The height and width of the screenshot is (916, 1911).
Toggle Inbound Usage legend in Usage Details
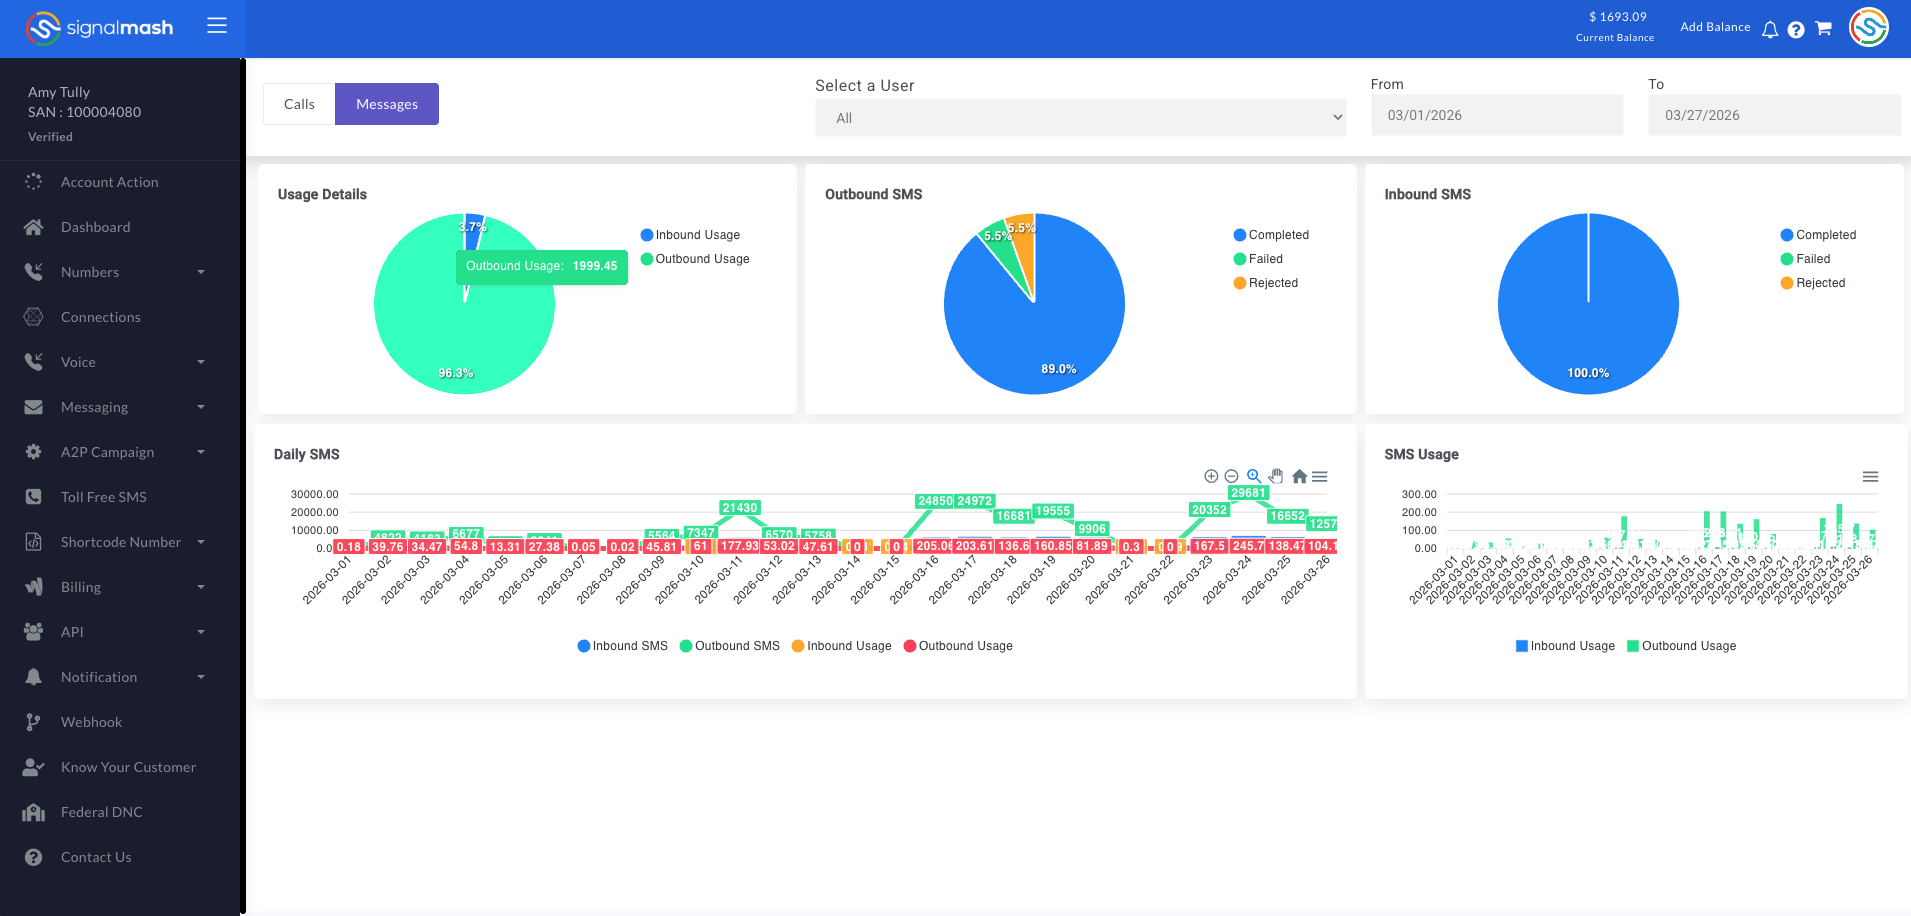tap(690, 235)
